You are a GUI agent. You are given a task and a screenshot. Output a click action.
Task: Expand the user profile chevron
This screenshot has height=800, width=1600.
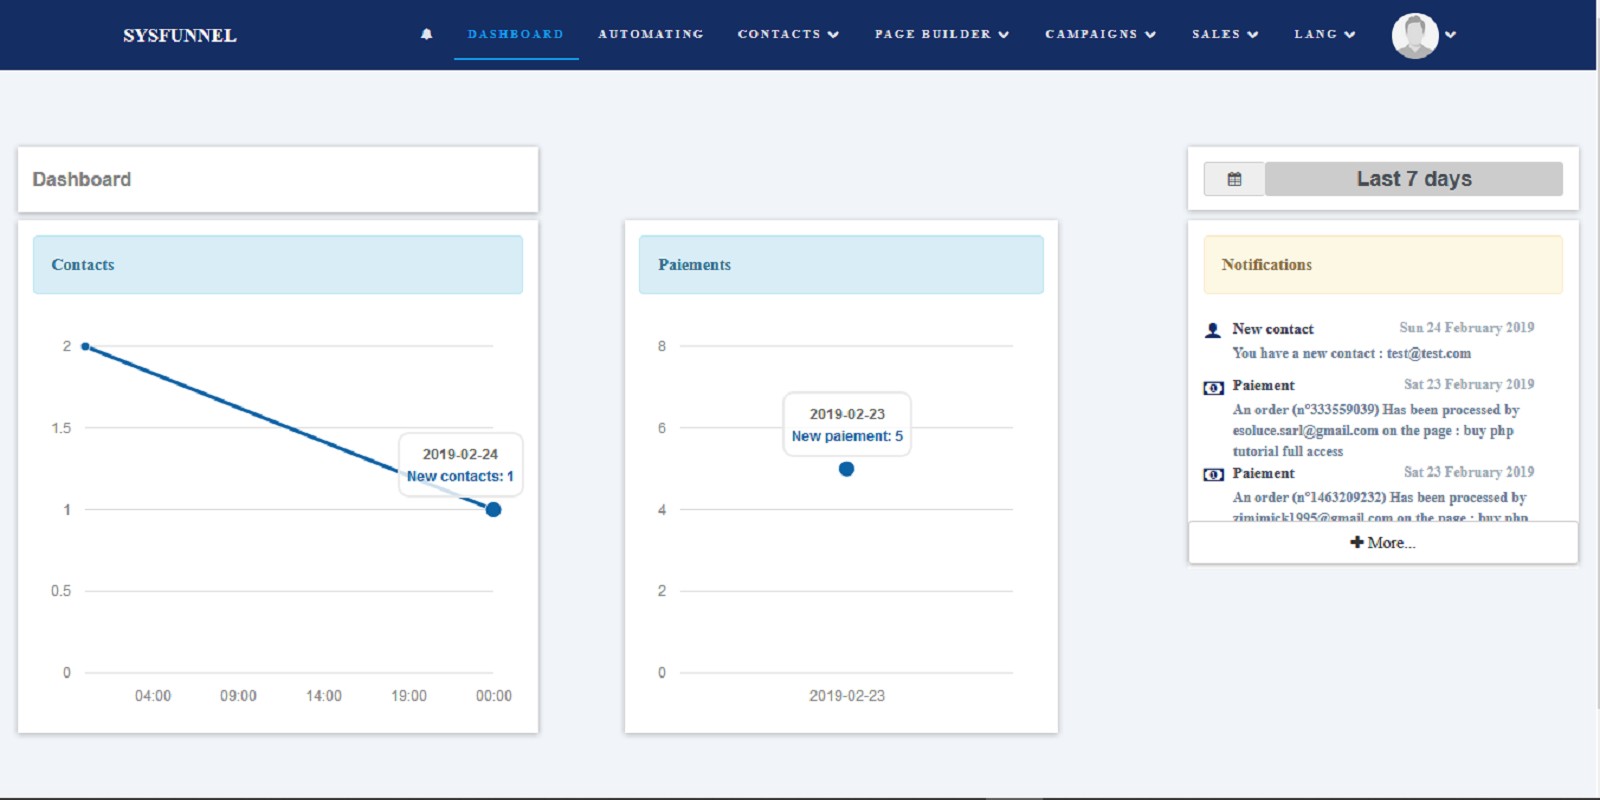pyautogui.click(x=1451, y=35)
